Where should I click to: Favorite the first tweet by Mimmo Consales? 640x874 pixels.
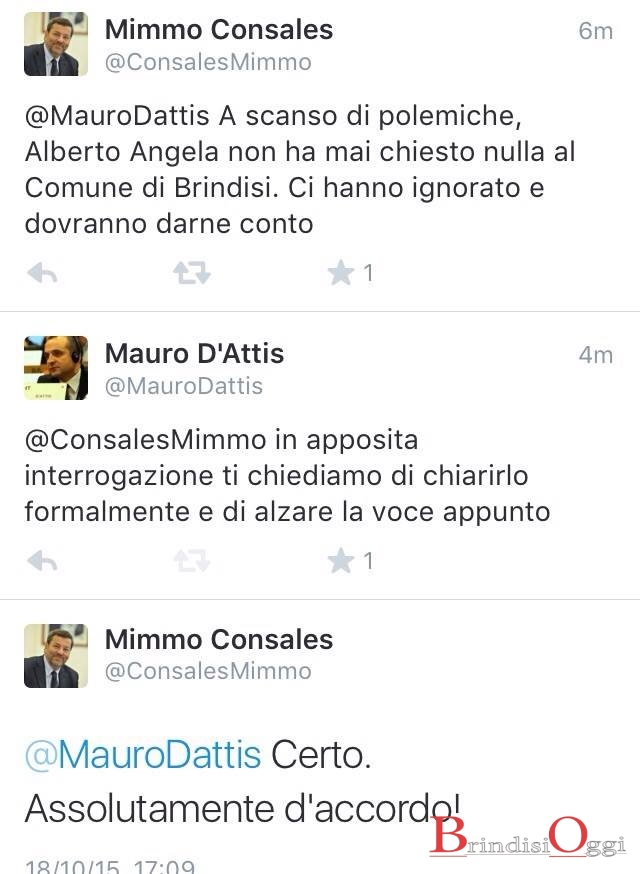(x=341, y=273)
